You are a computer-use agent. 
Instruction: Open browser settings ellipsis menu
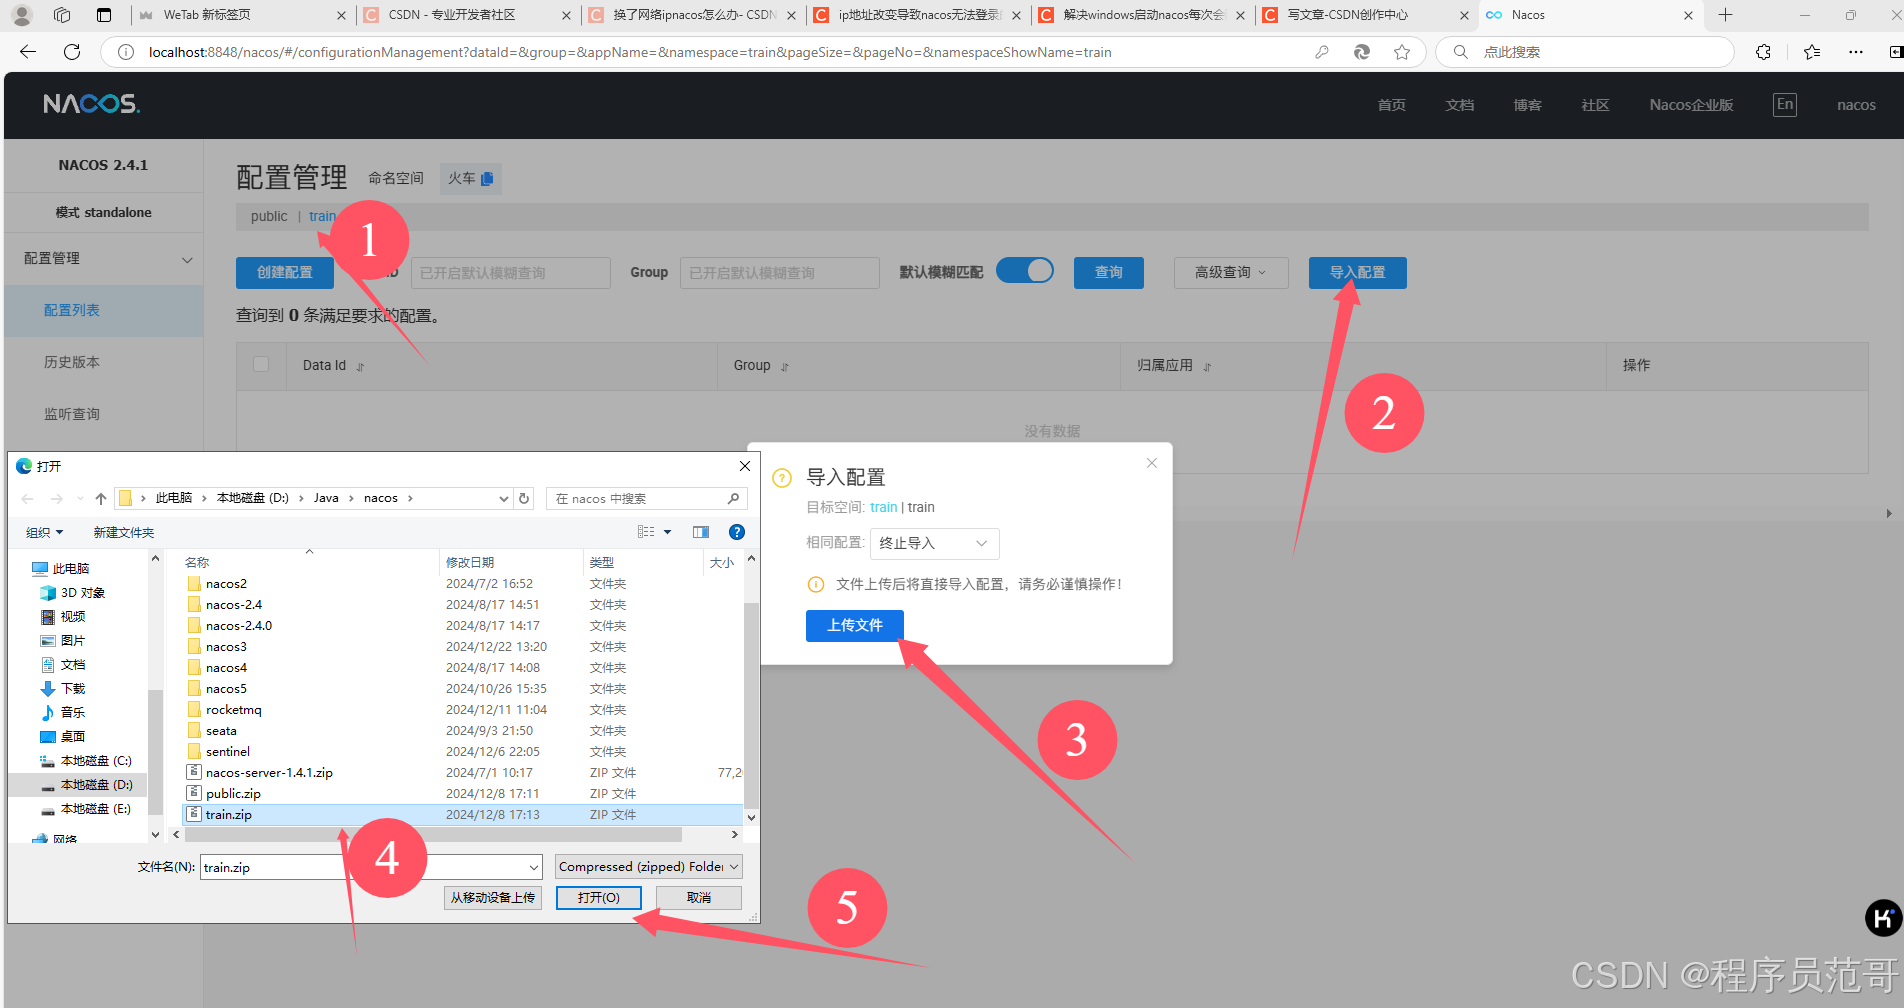coord(1855,52)
